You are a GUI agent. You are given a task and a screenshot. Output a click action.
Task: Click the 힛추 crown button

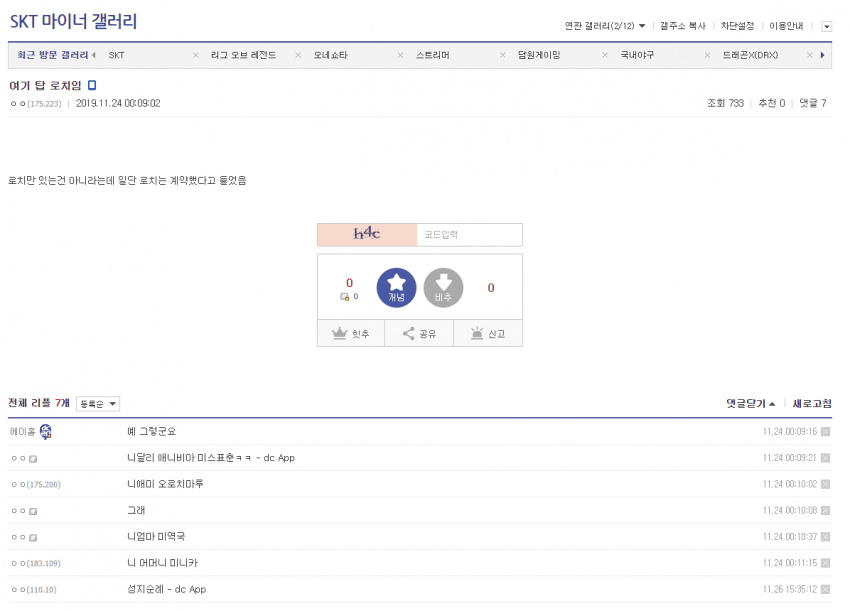click(x=351, y=334)
